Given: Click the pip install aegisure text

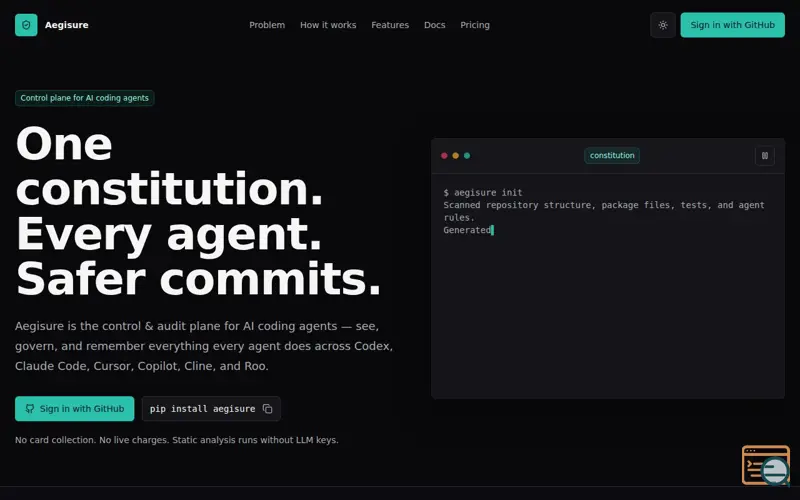Looking at the screenshot, I should click(203, 409).
